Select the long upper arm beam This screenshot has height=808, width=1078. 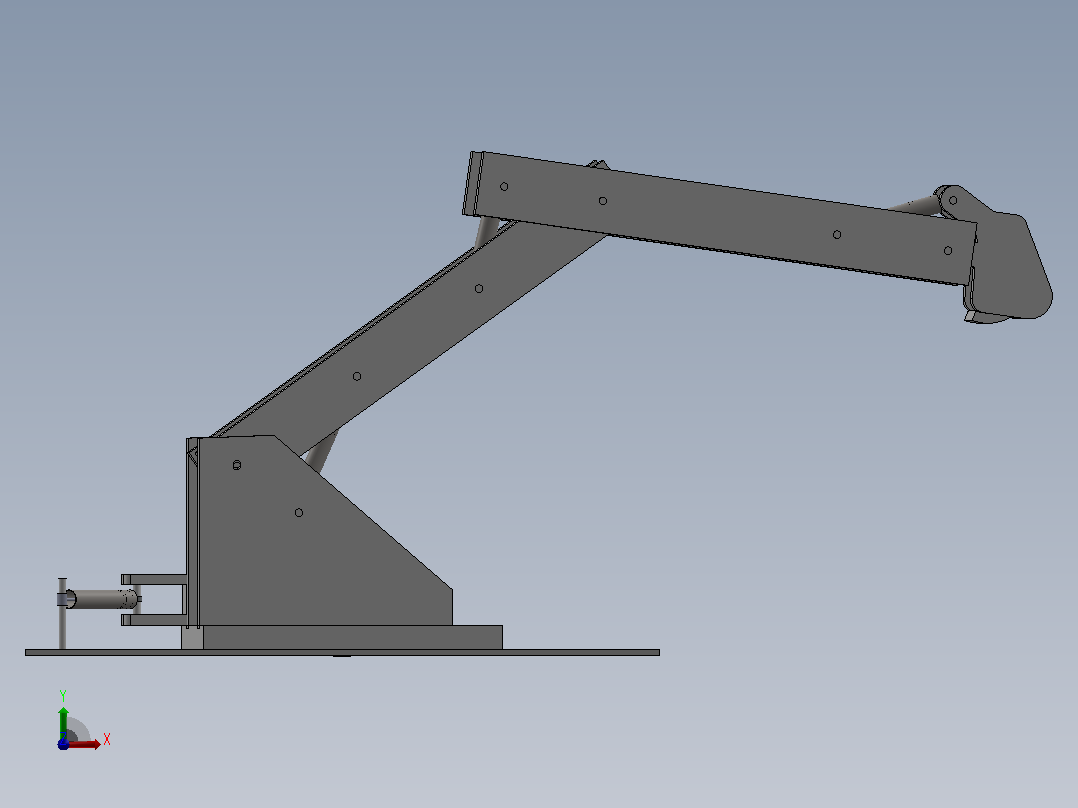tap(722, 217)
